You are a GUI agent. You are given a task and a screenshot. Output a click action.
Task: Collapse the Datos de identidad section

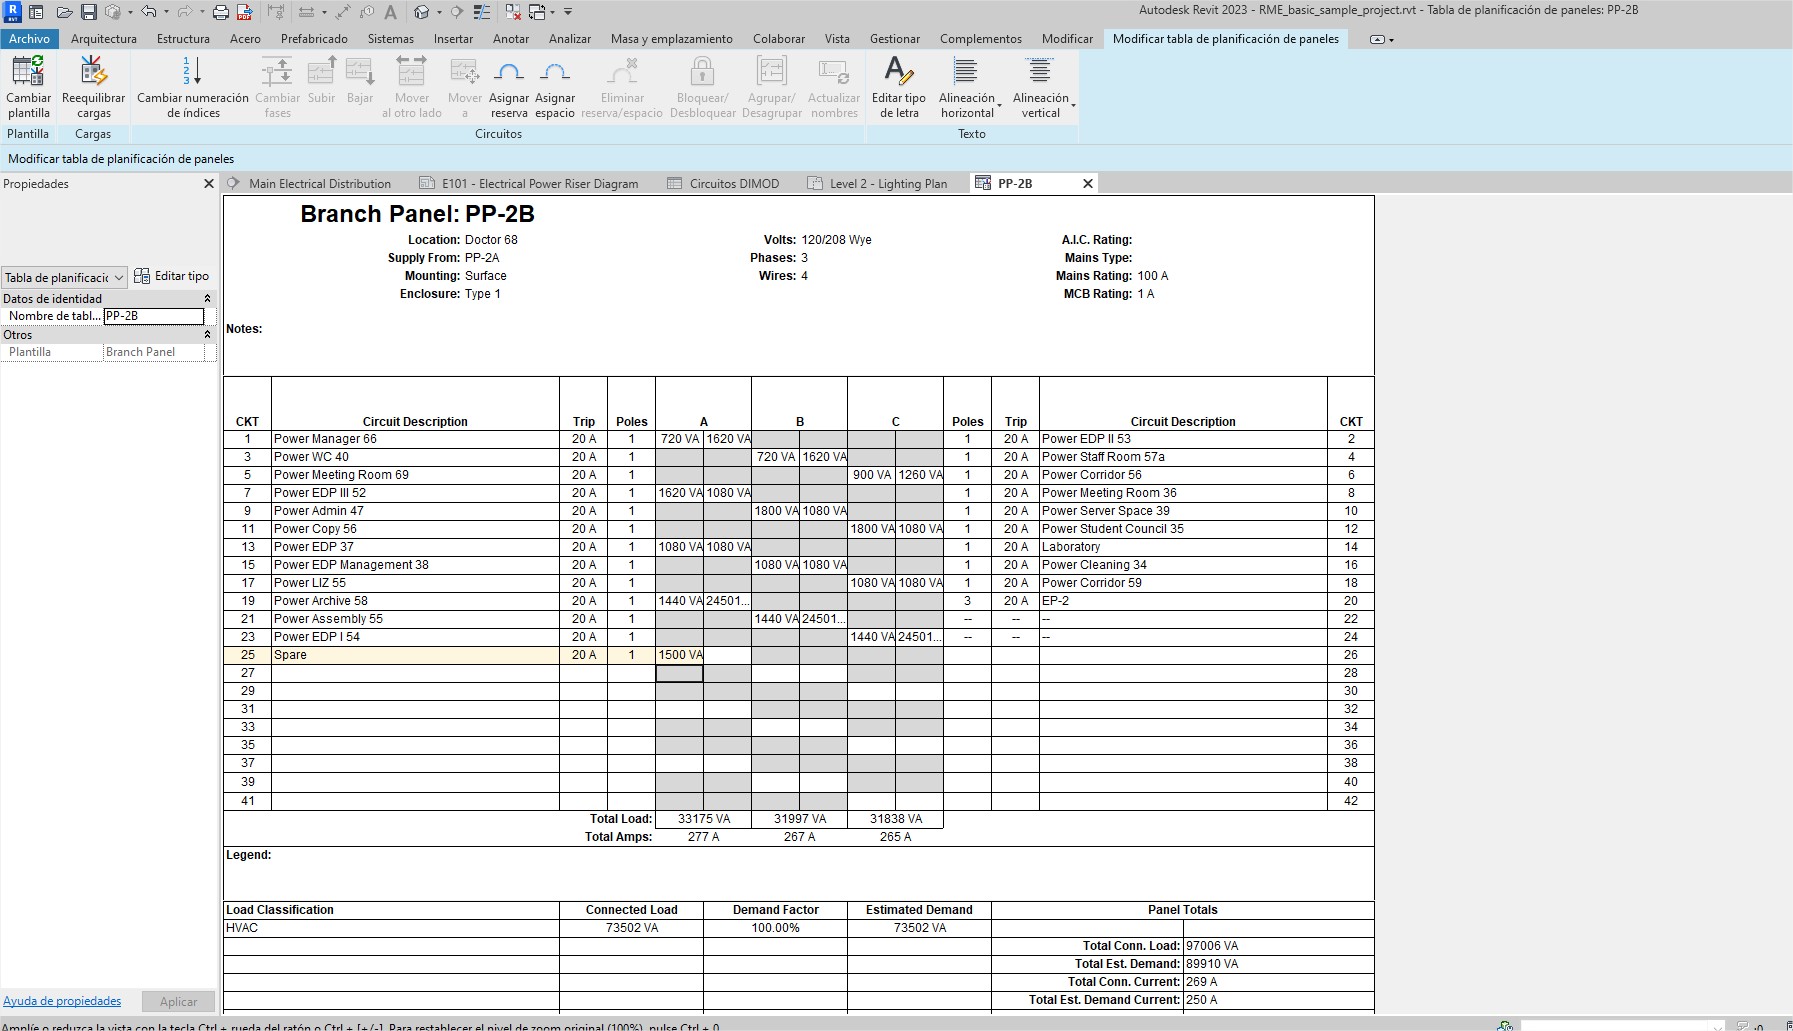pos(208,298)
